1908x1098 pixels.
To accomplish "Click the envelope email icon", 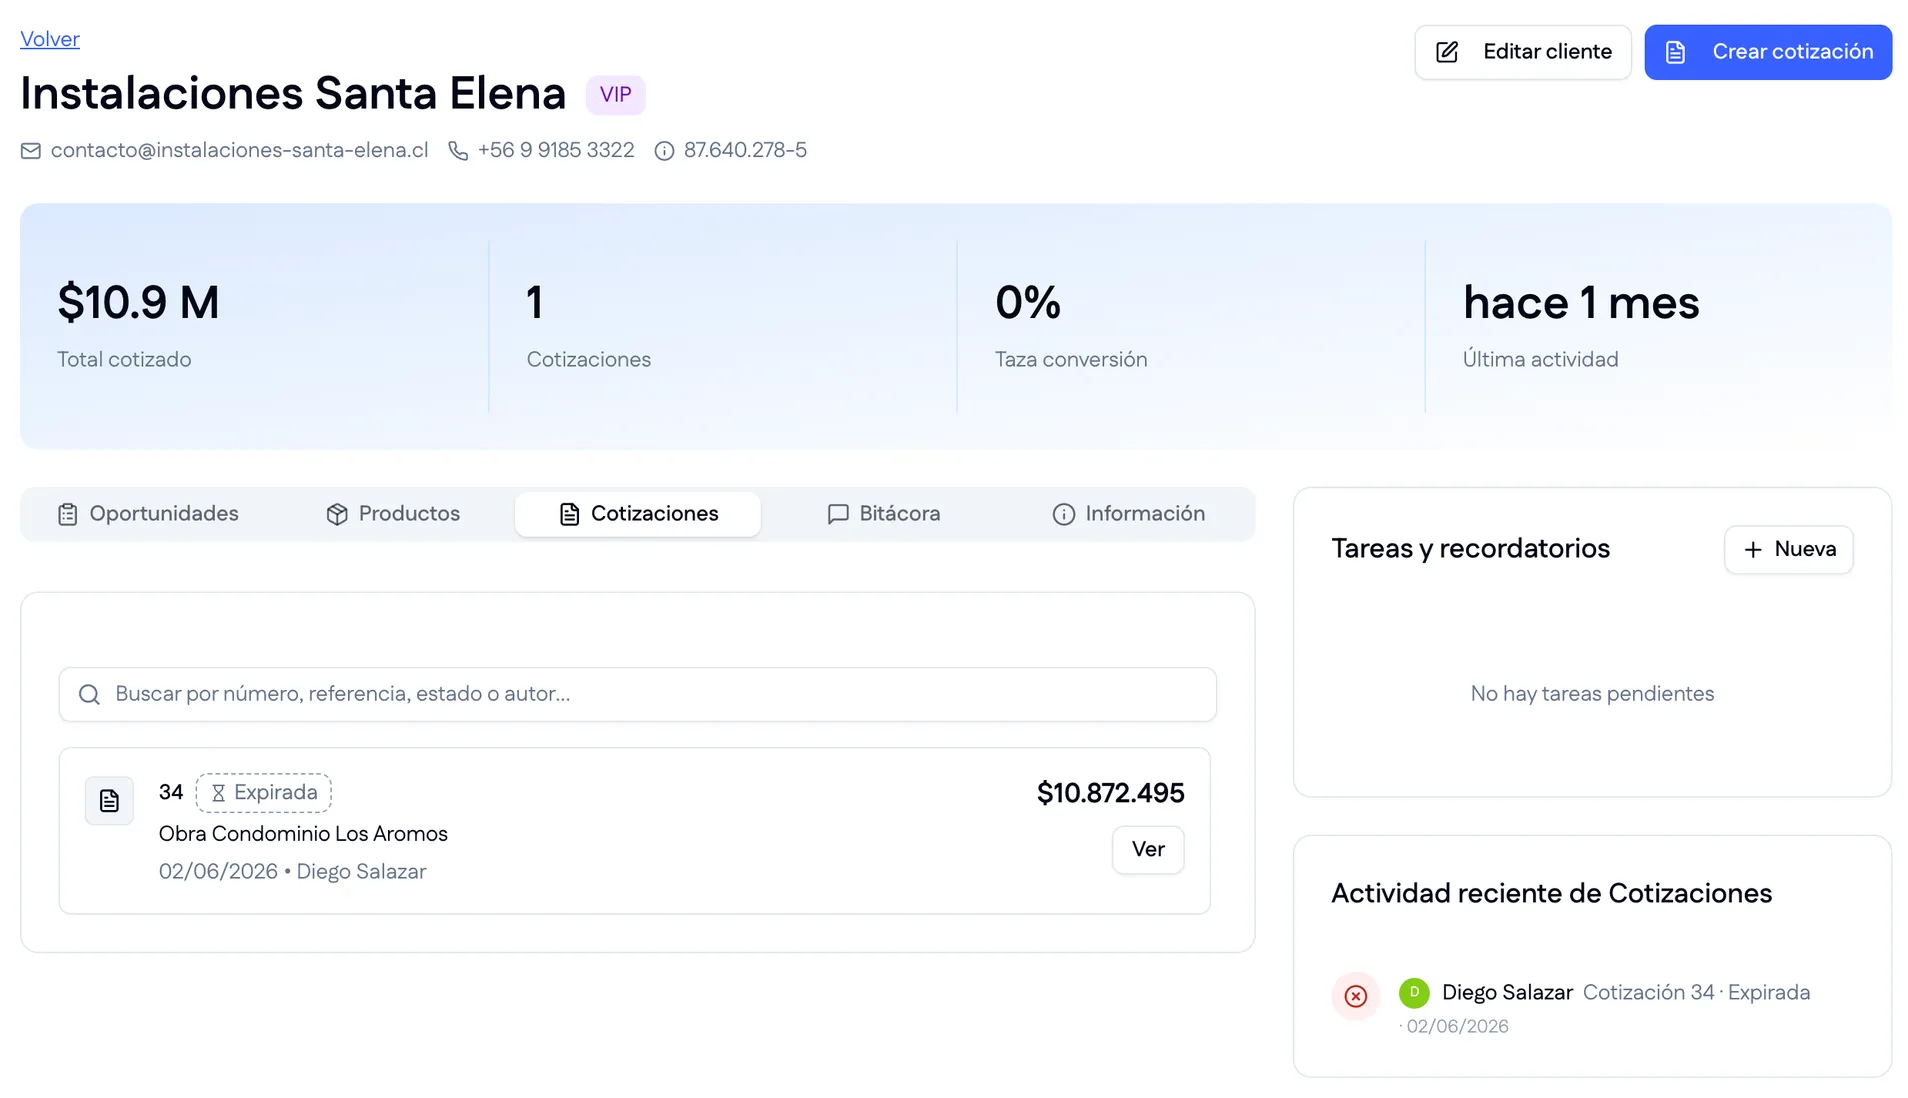I will pos(31,151).
